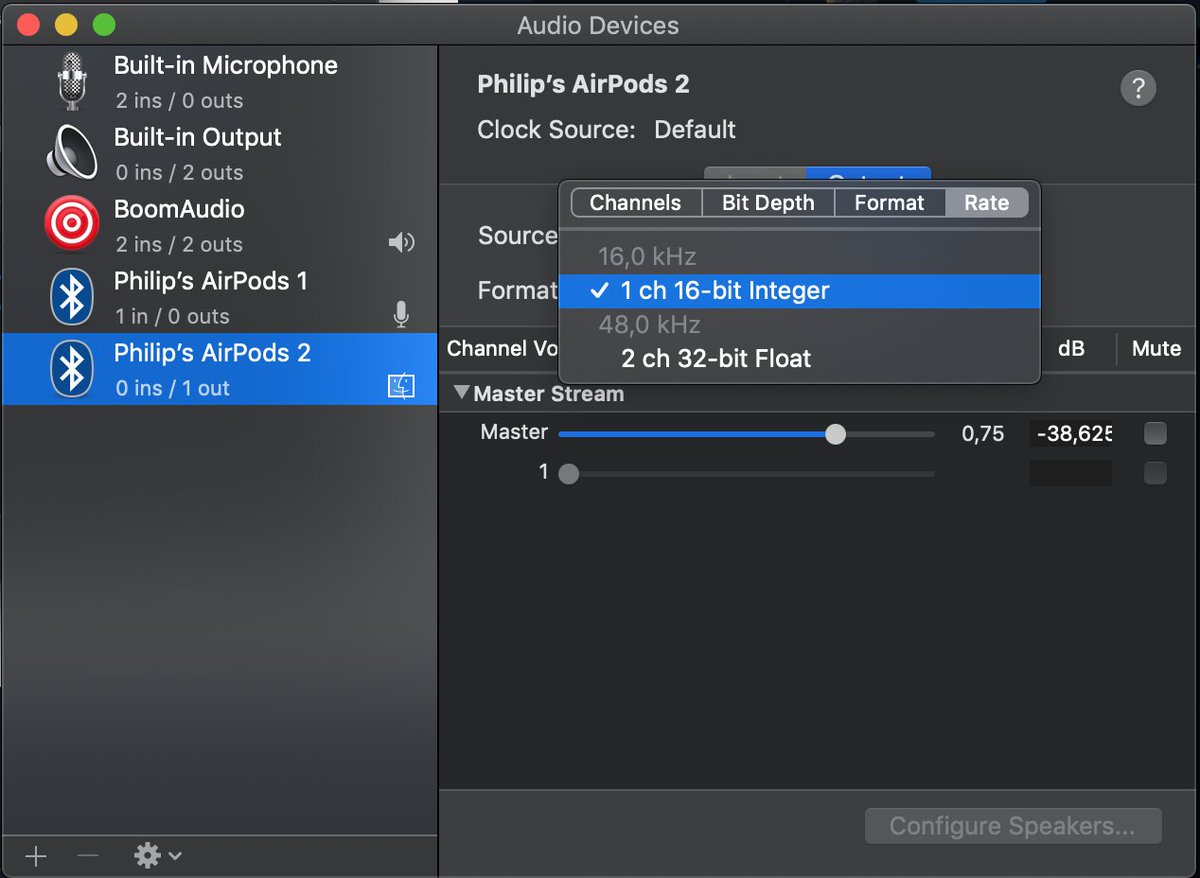This screenshot has height=878, width=1200.
Task: Select Philip's AirPods 1 device name
Action: [211, 281]
